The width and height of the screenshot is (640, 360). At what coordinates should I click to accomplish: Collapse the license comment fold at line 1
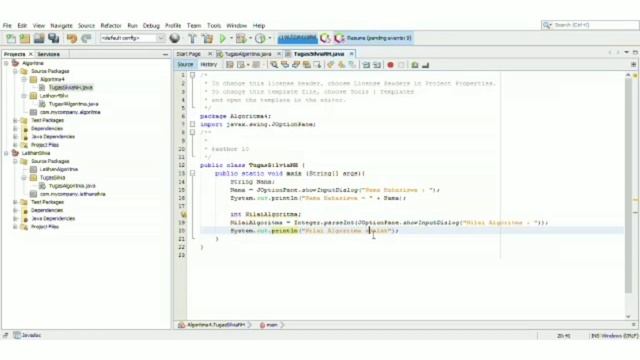192,75
